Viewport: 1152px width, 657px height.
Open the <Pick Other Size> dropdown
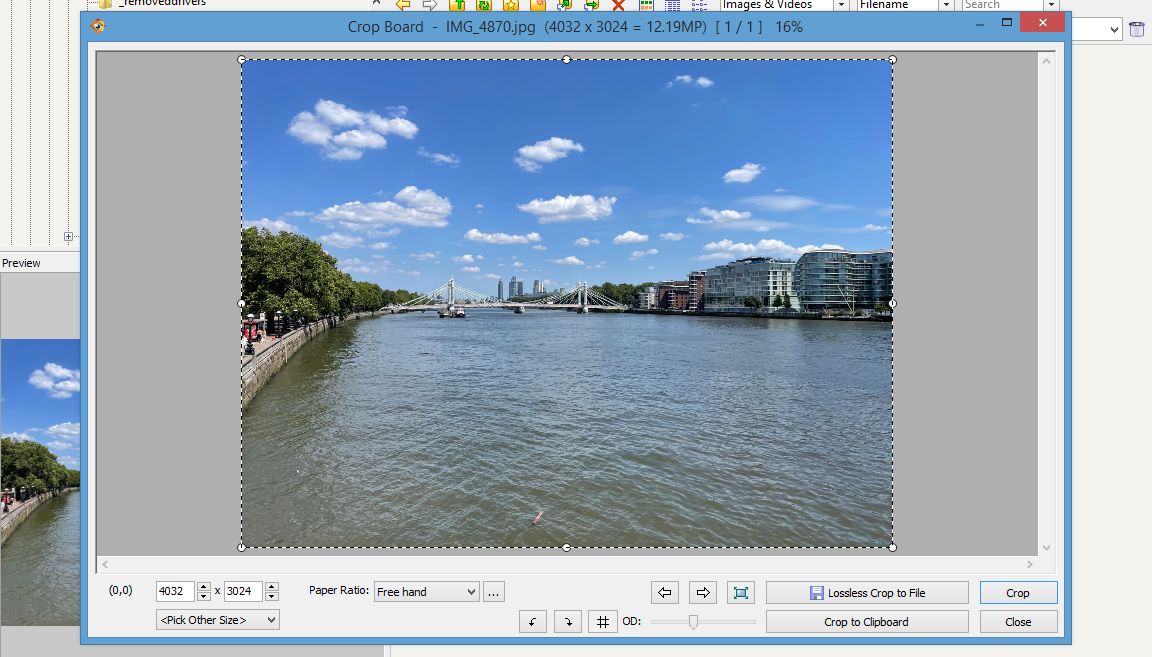[217, 620]
